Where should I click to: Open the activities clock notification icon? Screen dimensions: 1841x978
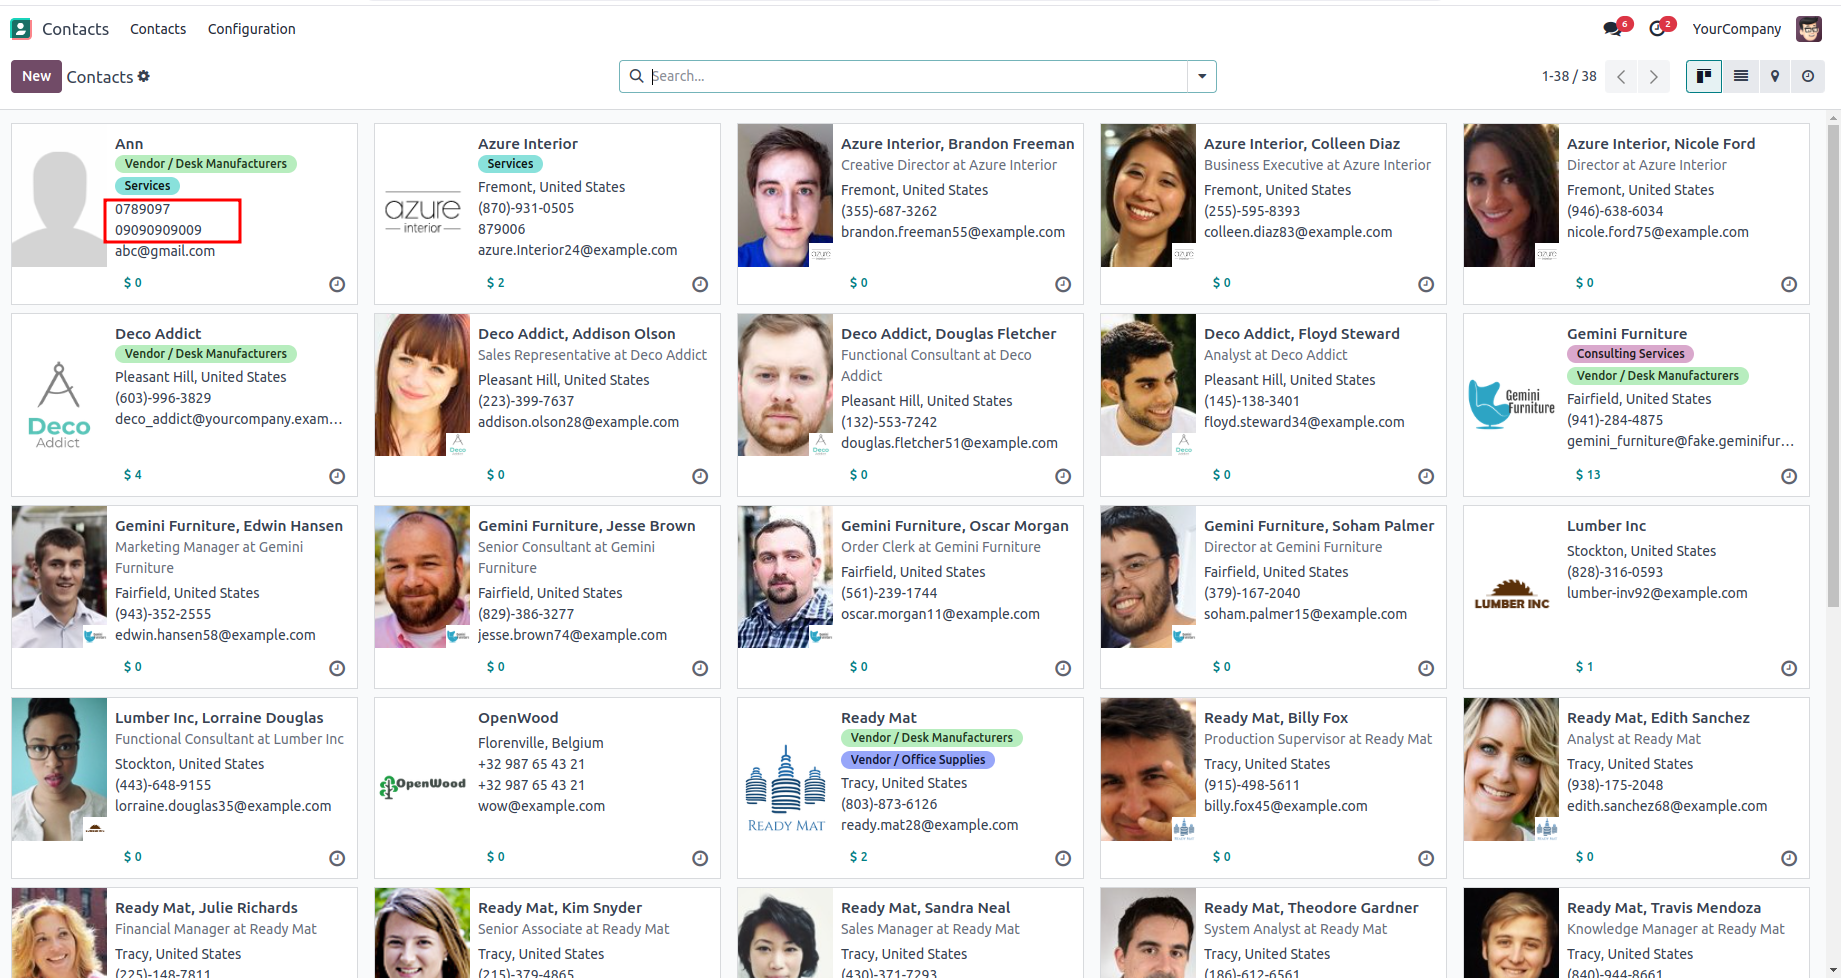click(1657, 29)
